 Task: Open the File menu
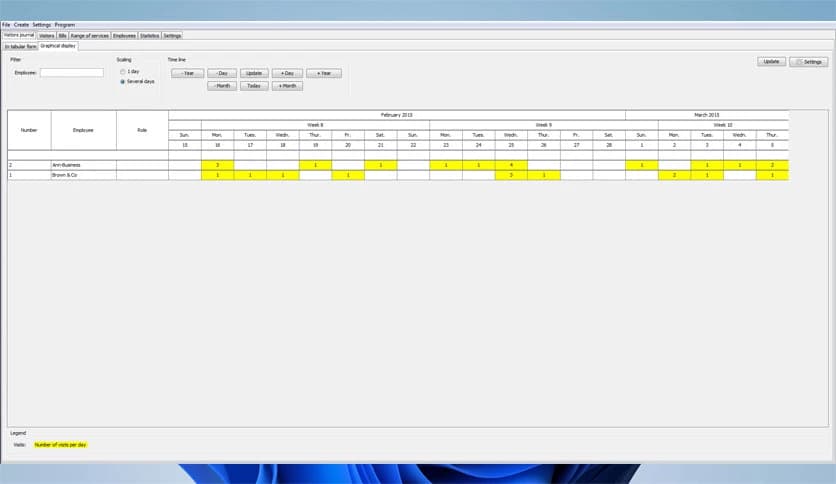pos(6,25)
